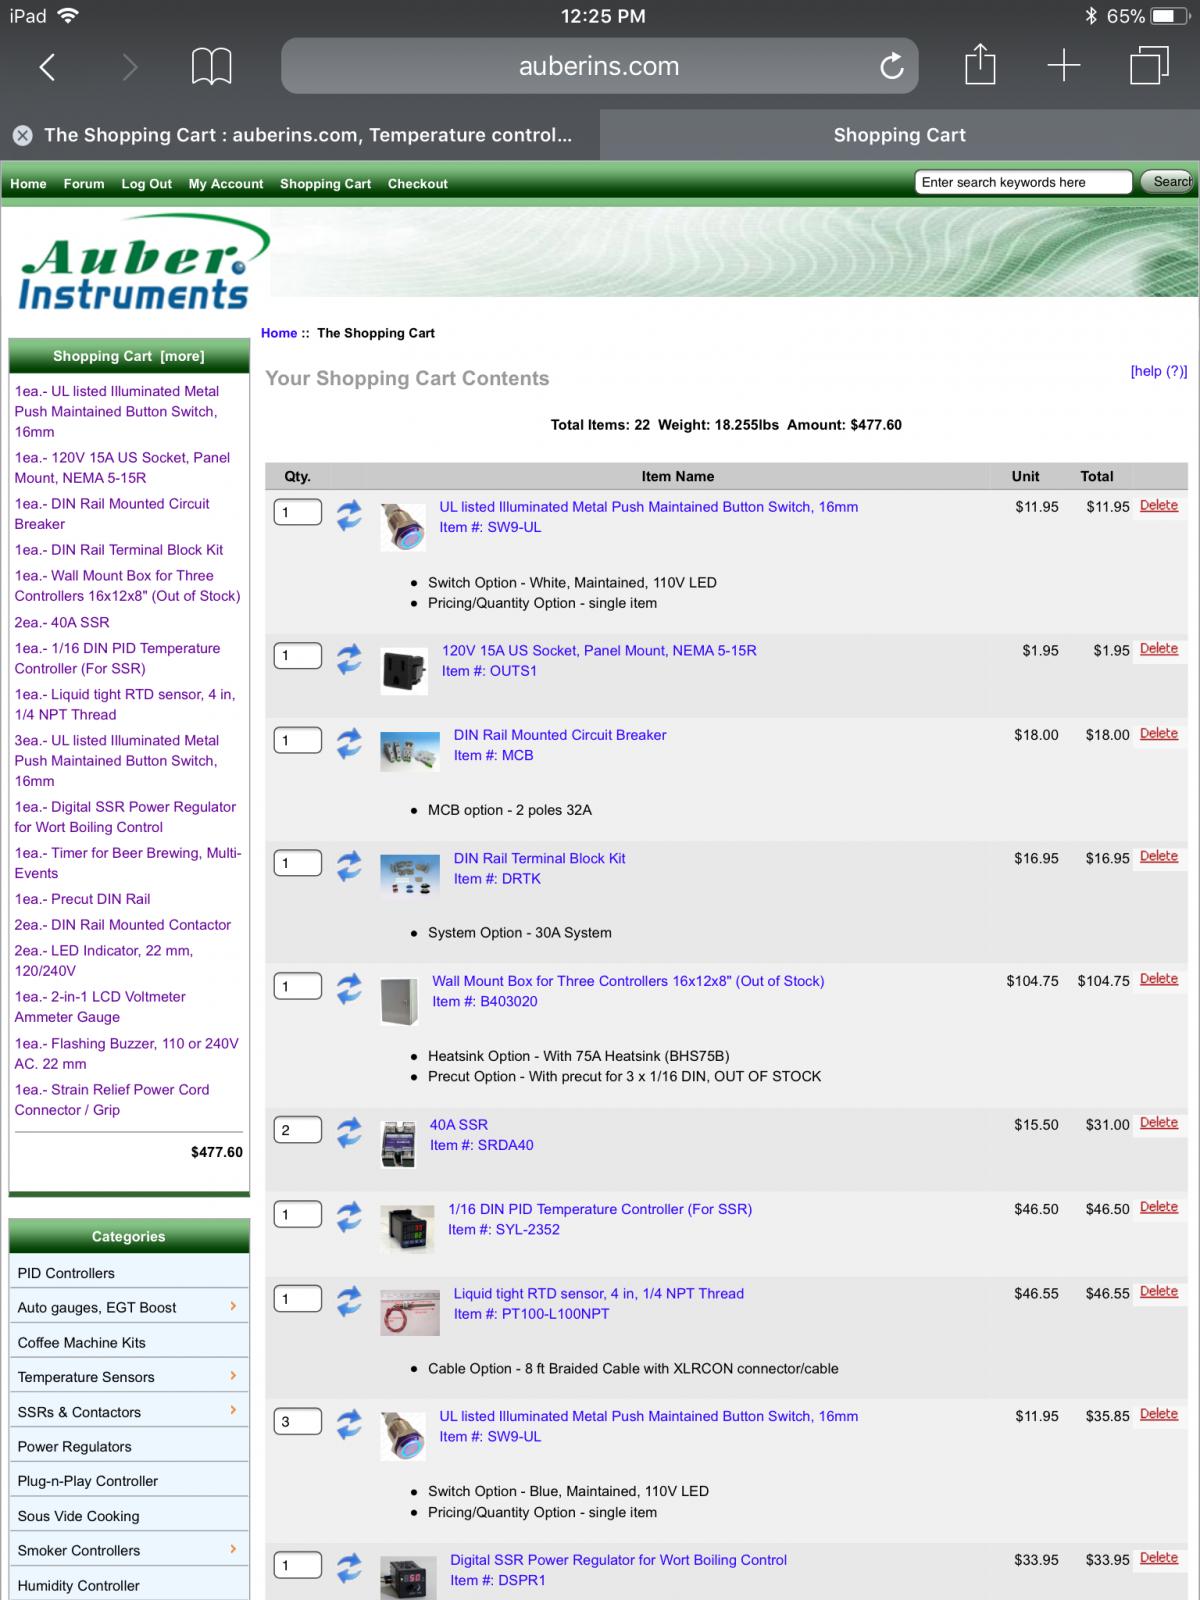Switch to the second Shopping Cart tab
Screen dimensions: 1200x1600
pyautogui.click(x=900, y=135)
